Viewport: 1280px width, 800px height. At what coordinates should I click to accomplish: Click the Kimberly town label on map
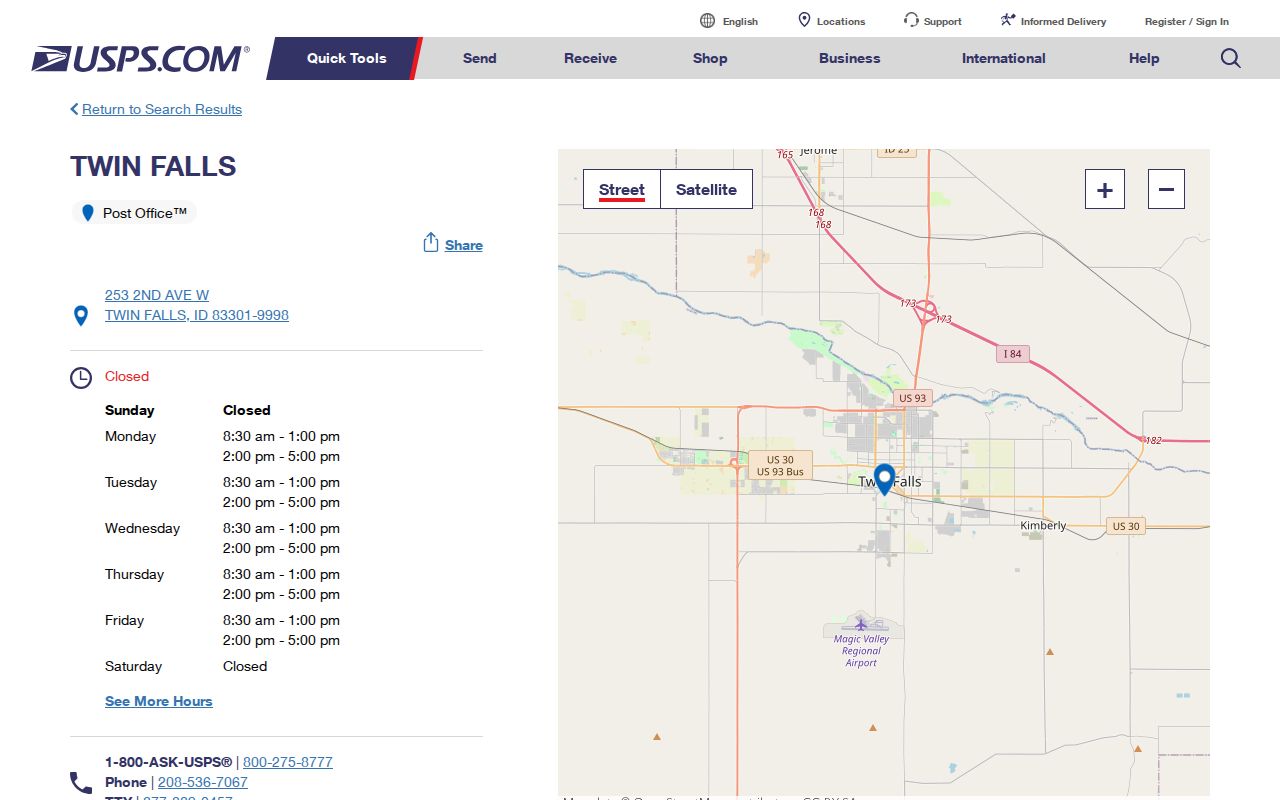[x=1043, y=525]
